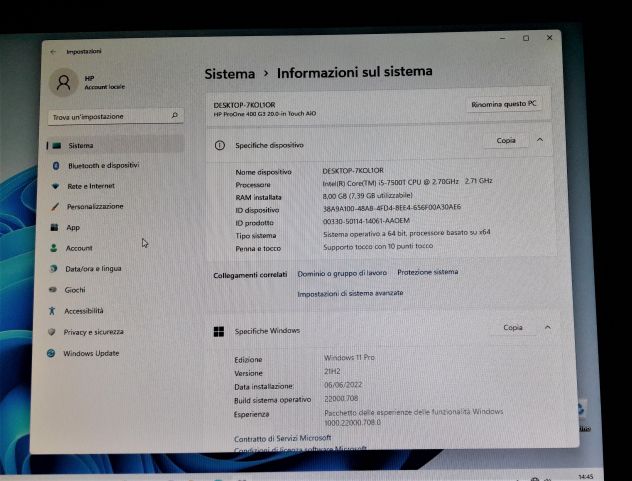Select the ID prodotto 00330-50114-14061-AAOEM value
The width and height of the screenshot is (632, 481).
[x=366, y=221]
